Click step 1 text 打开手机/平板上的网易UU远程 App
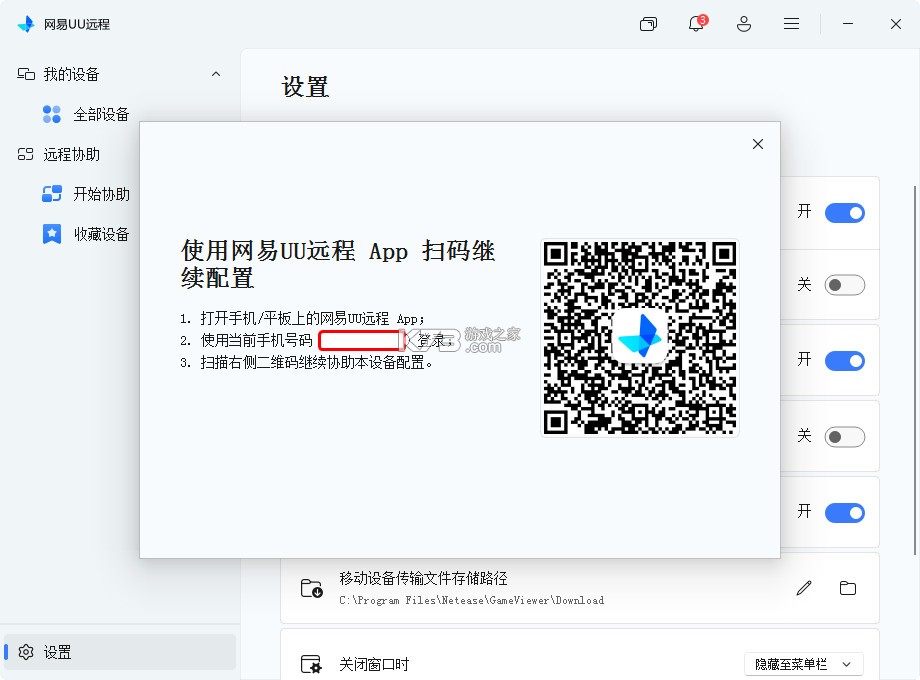 pyautogui.click(x=312, y=319)
